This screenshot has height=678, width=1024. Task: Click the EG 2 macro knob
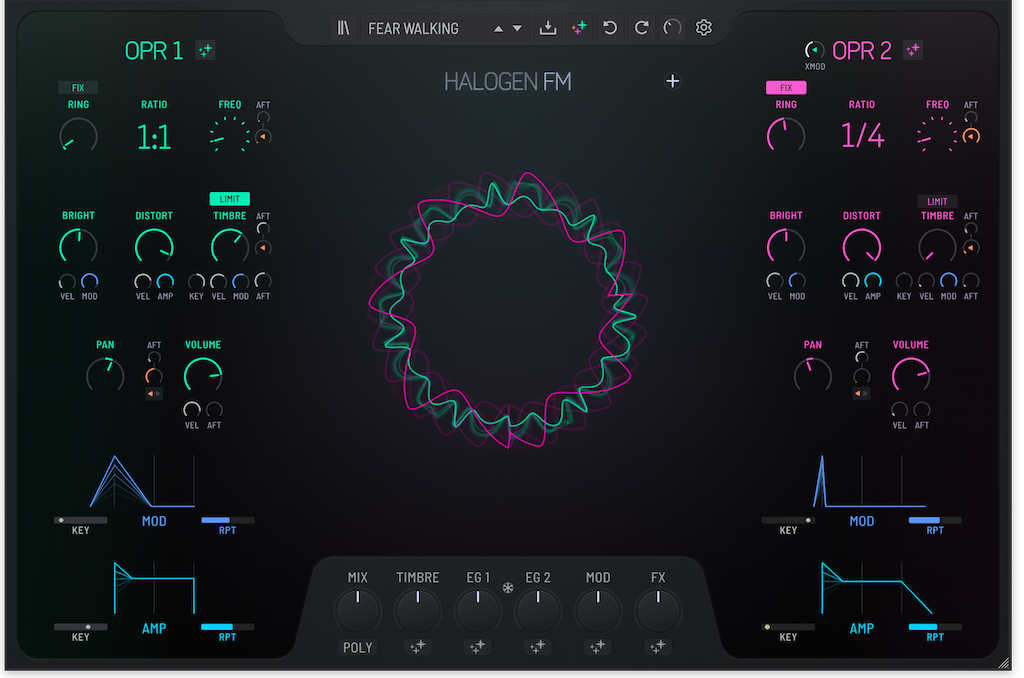(537, 611)
